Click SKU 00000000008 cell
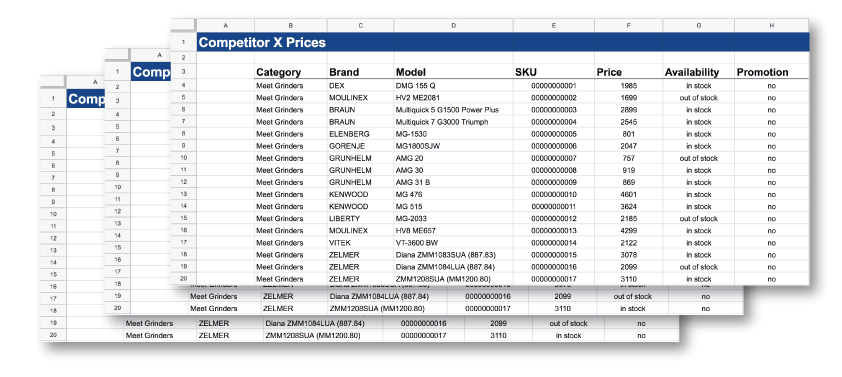Screen dimensions: 842x377 (x=554, y=170)
